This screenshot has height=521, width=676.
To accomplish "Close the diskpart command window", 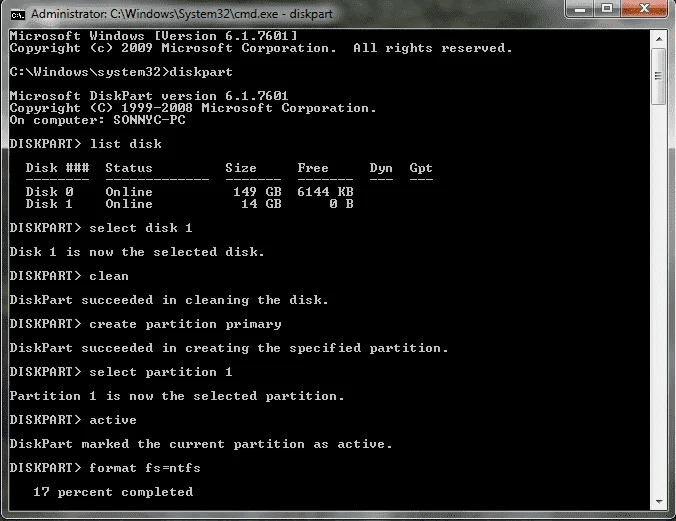I will (644, 9).
